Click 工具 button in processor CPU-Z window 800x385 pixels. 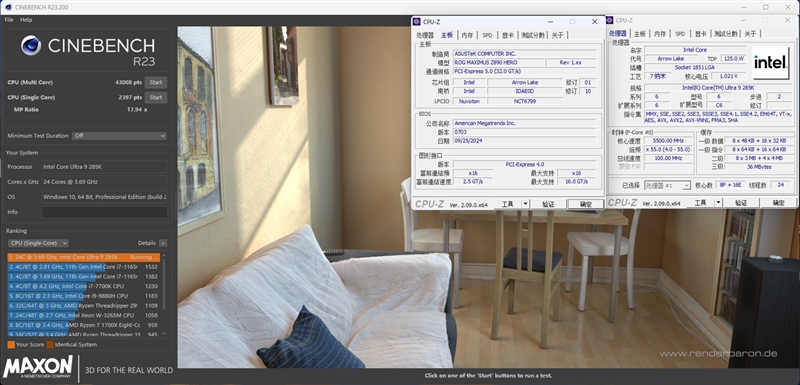[701, 202]
